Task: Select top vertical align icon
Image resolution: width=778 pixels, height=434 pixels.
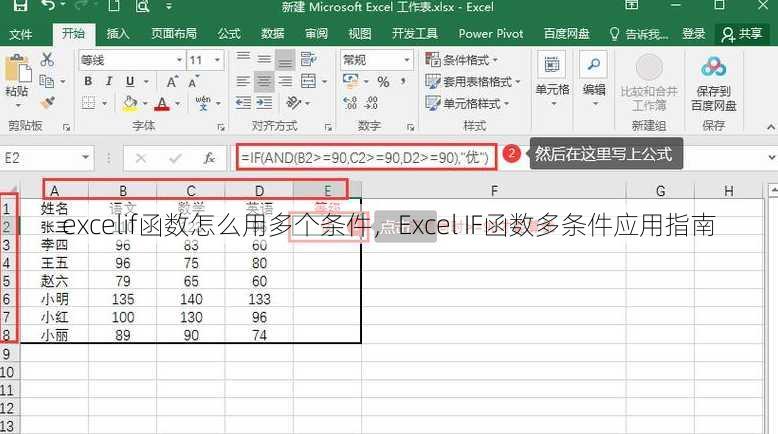Action: click(243, 59)
